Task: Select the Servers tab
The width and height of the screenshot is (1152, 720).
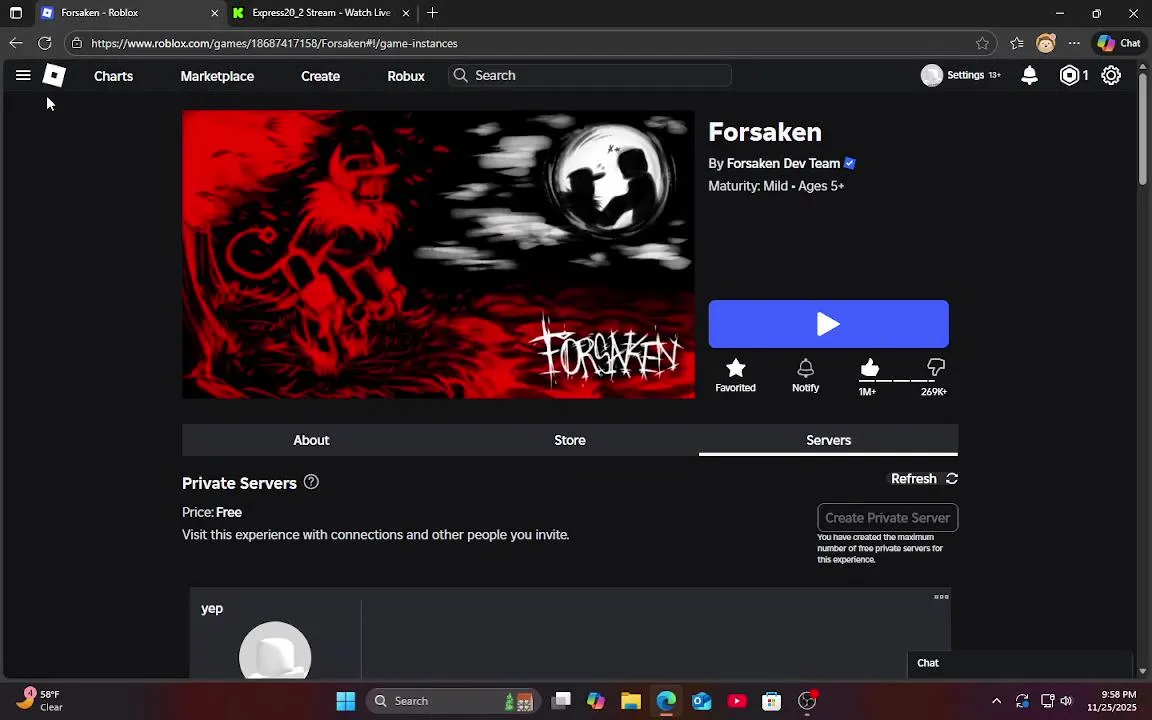Action: [828, 439]
